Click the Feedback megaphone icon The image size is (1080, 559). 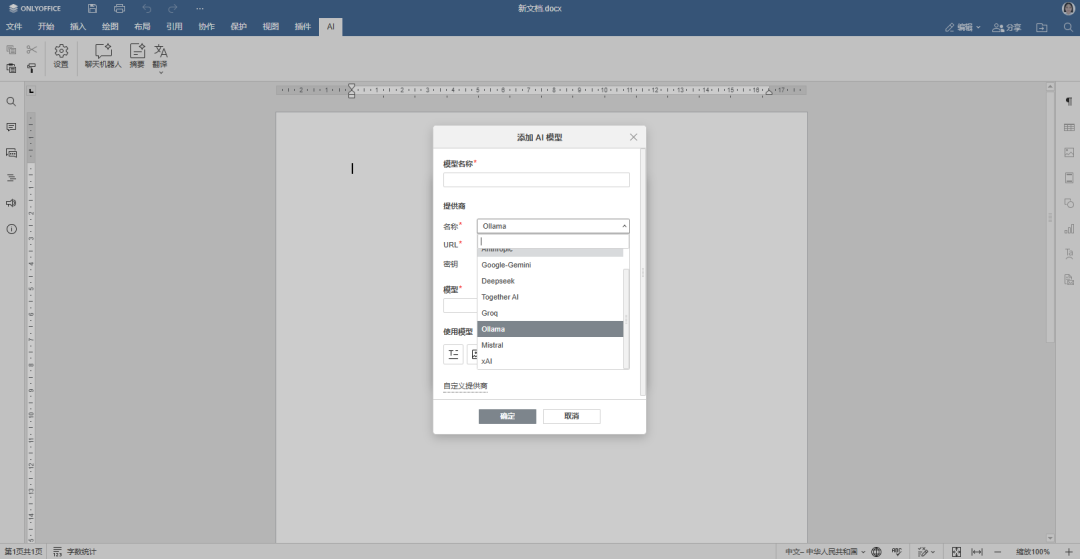tap(11, 203)
